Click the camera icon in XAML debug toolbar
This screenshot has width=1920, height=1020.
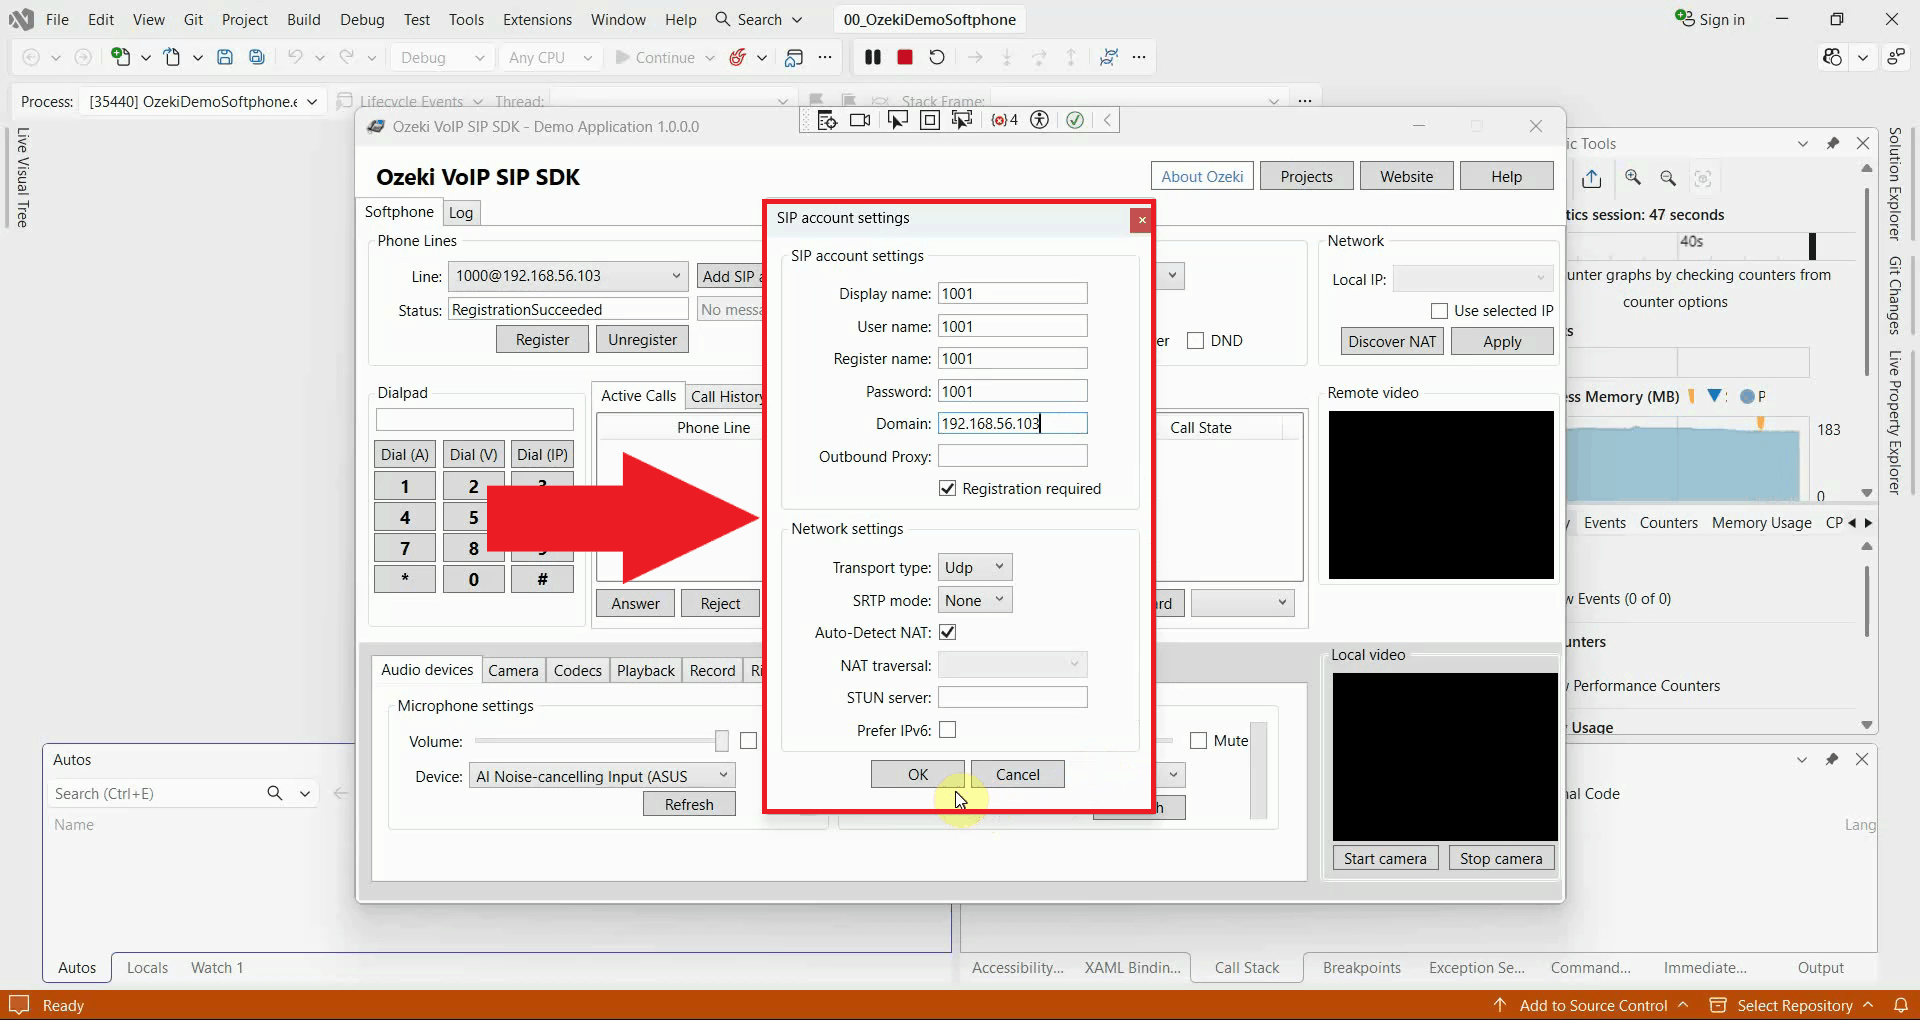860,120
